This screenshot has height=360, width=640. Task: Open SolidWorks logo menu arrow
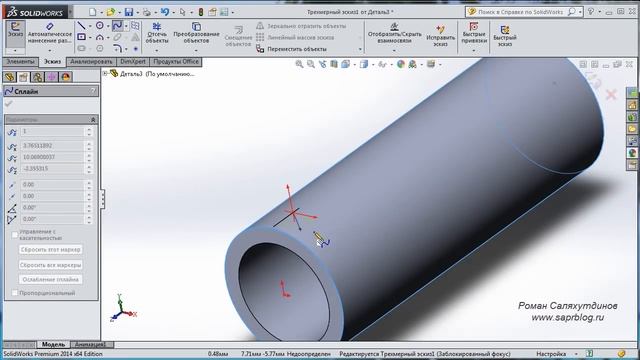[x=71, y=12]
